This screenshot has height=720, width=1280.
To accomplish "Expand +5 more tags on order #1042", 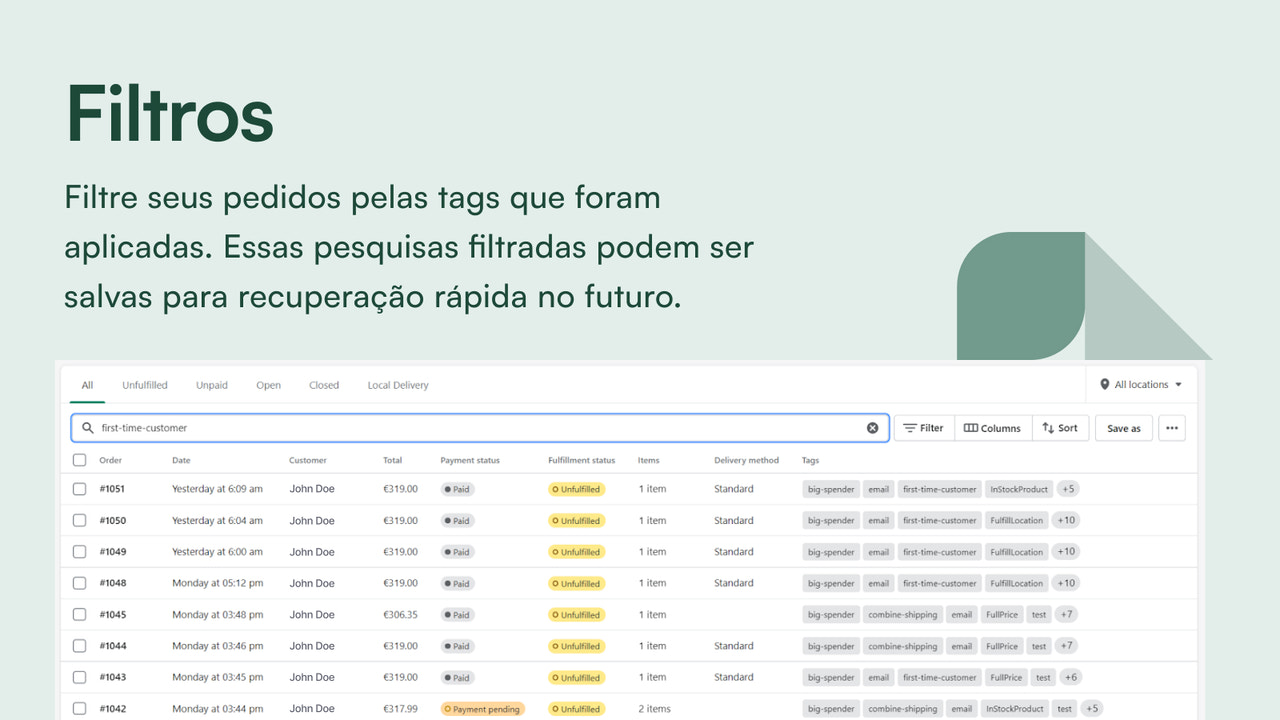I will (1091, 708).
